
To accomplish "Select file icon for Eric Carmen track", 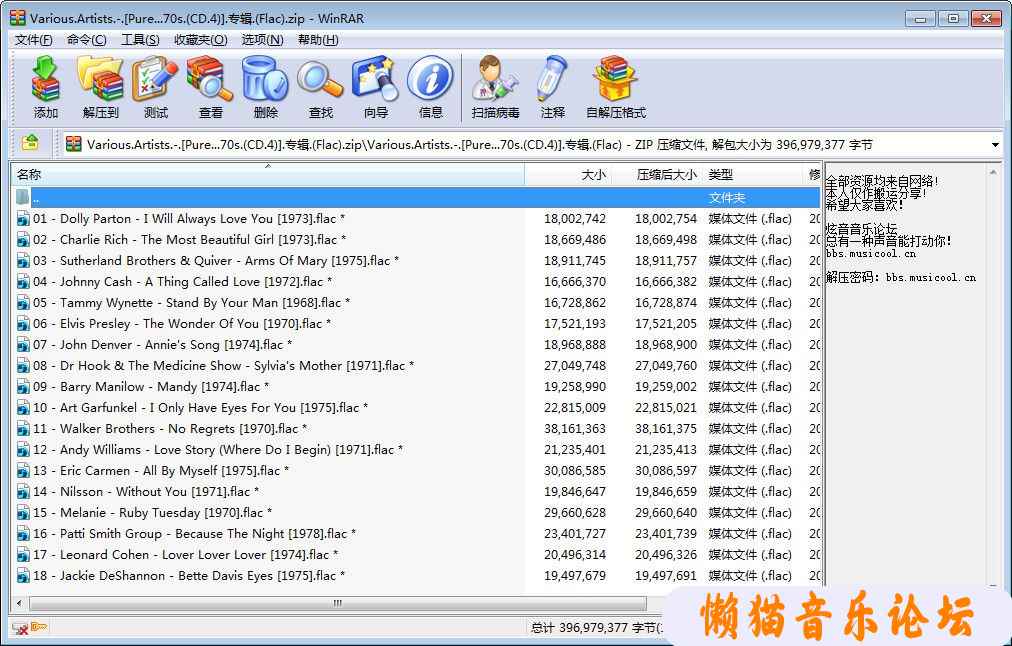I will [23, 471].
